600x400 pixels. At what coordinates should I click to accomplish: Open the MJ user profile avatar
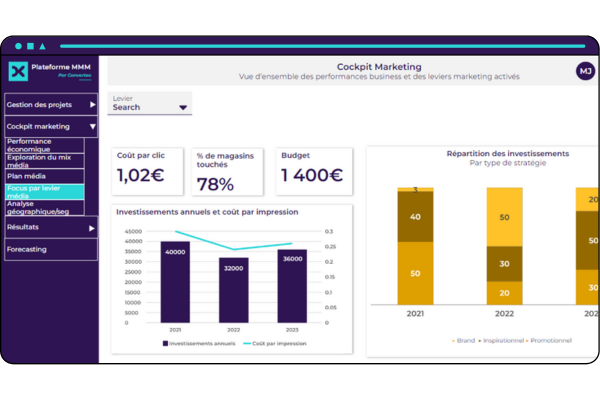(x=584, y=71)
